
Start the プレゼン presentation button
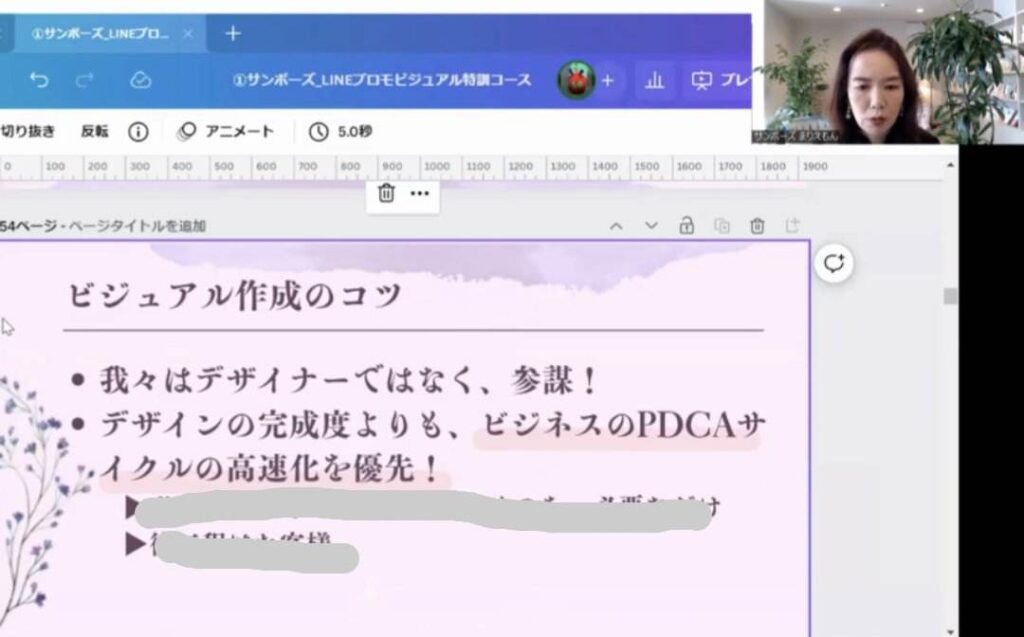[720, 80]
